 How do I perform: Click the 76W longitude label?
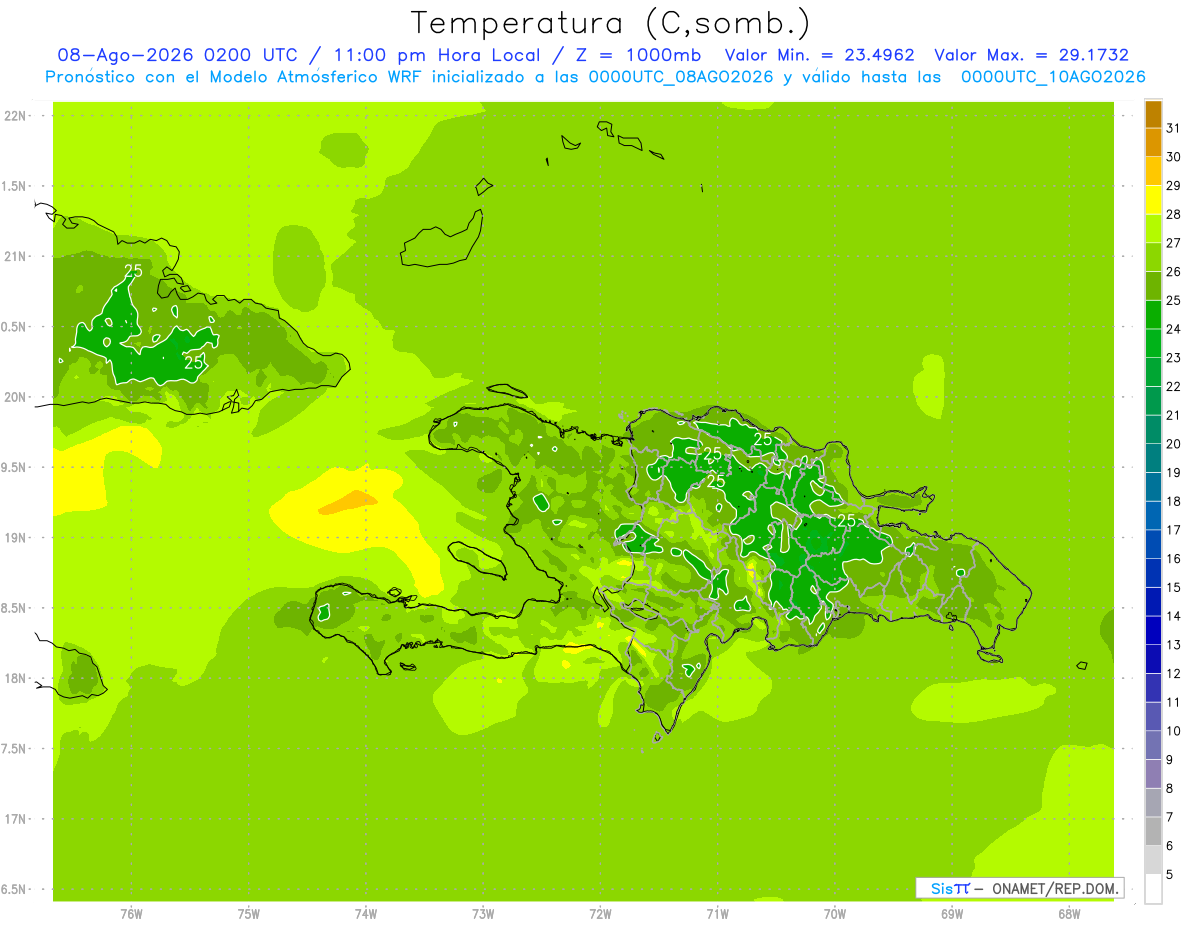(131, 914)
